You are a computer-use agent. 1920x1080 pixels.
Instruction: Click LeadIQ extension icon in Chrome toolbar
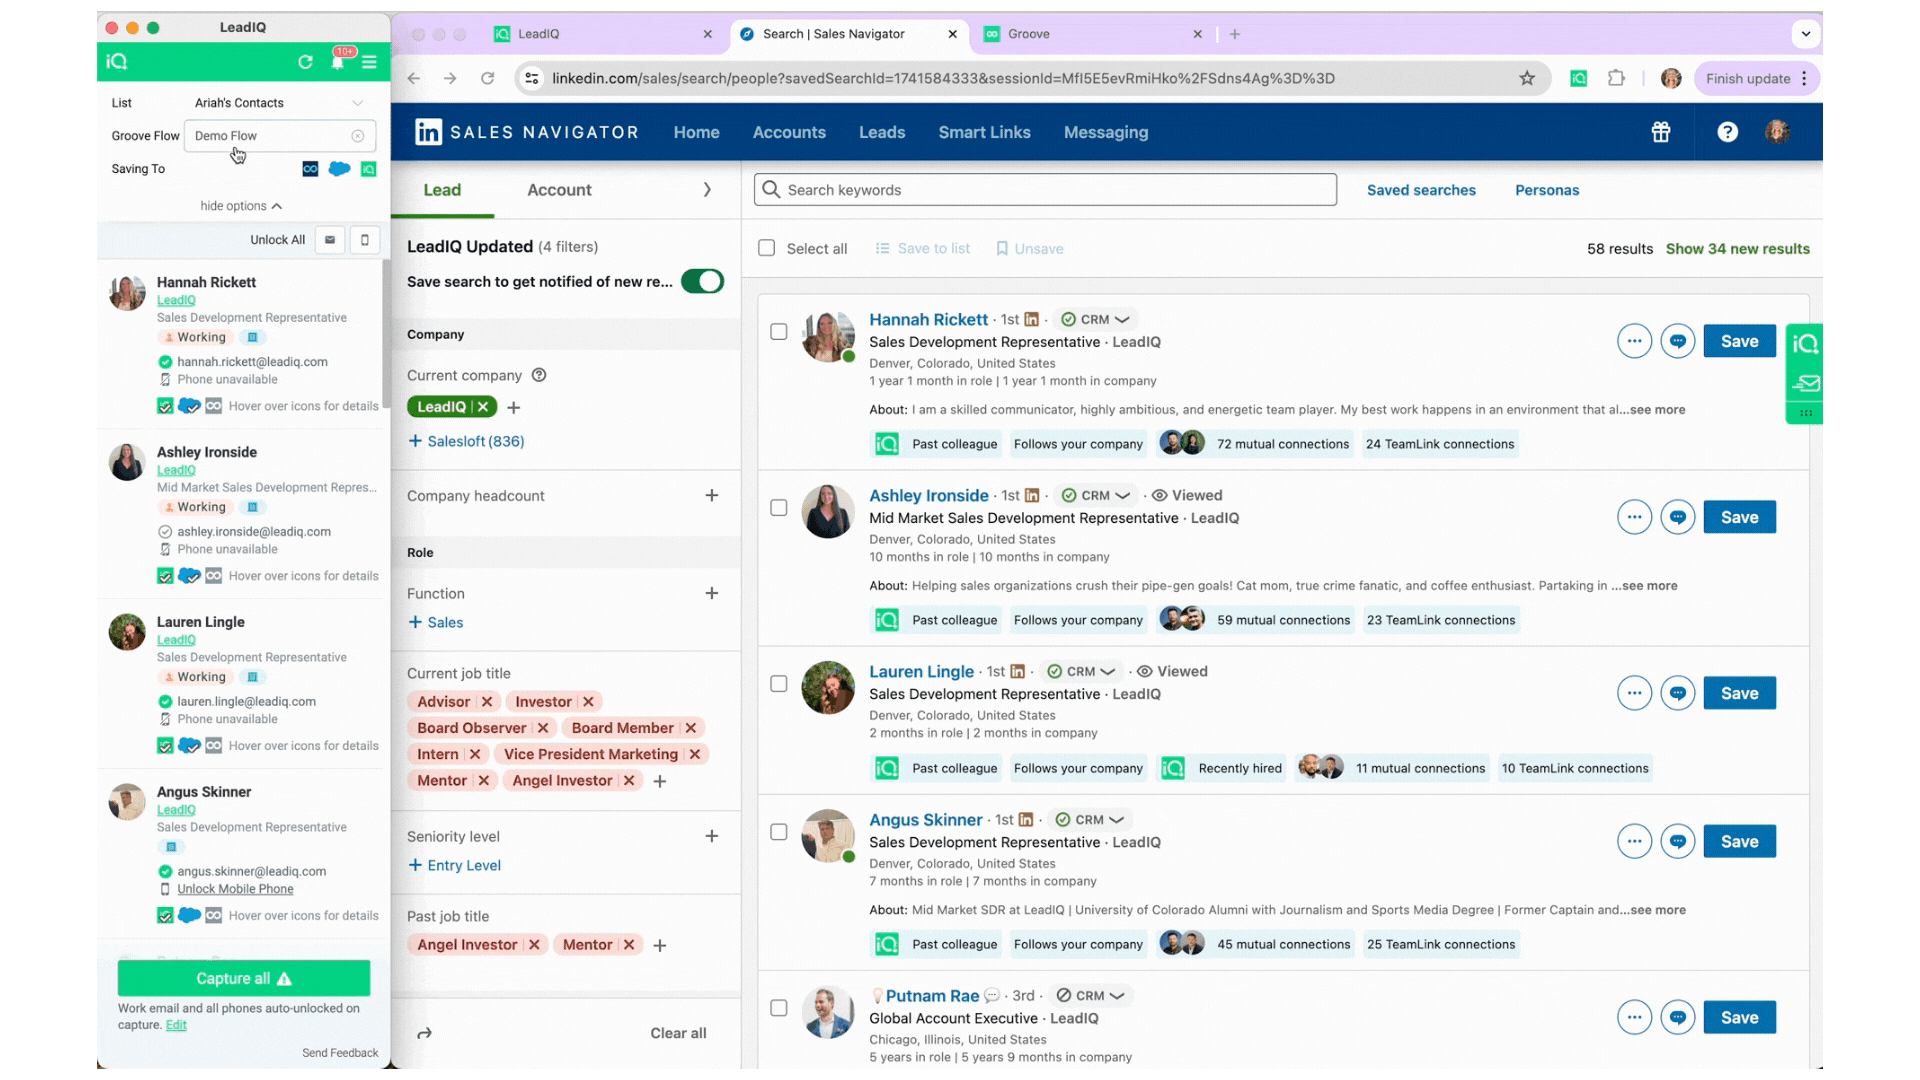click(1578, 78)
